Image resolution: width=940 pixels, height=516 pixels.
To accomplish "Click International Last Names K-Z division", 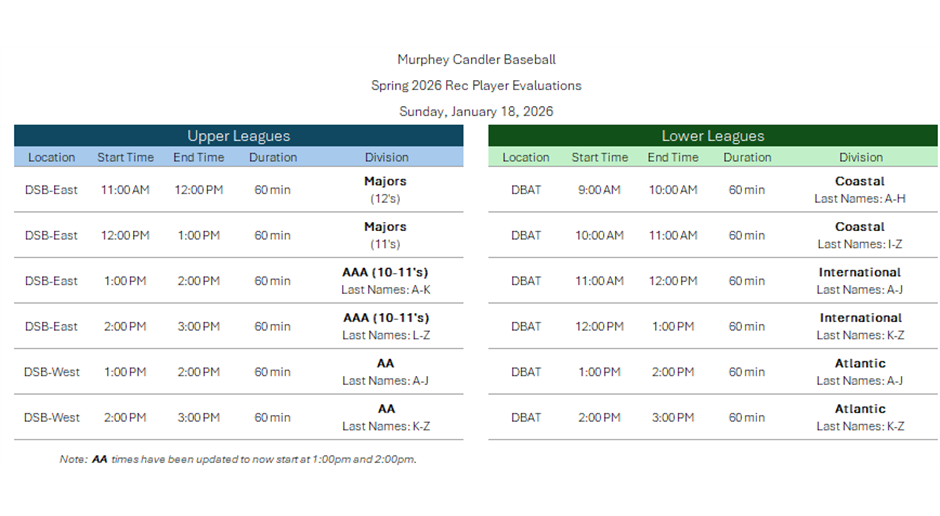I will 860,326.
